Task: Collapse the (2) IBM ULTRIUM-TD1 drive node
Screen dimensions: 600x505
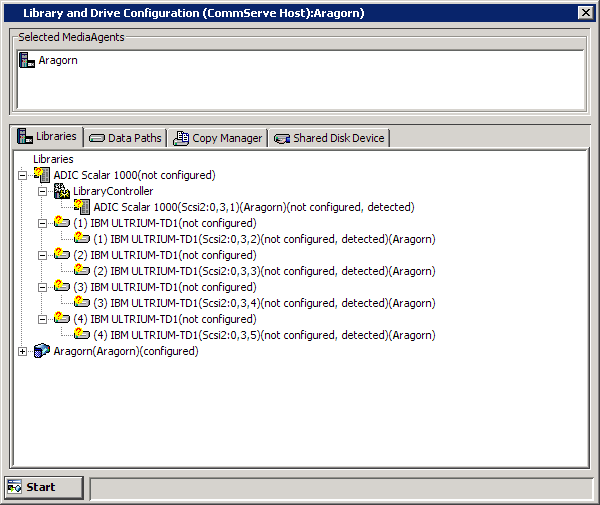Action: (x=42, y=255)
